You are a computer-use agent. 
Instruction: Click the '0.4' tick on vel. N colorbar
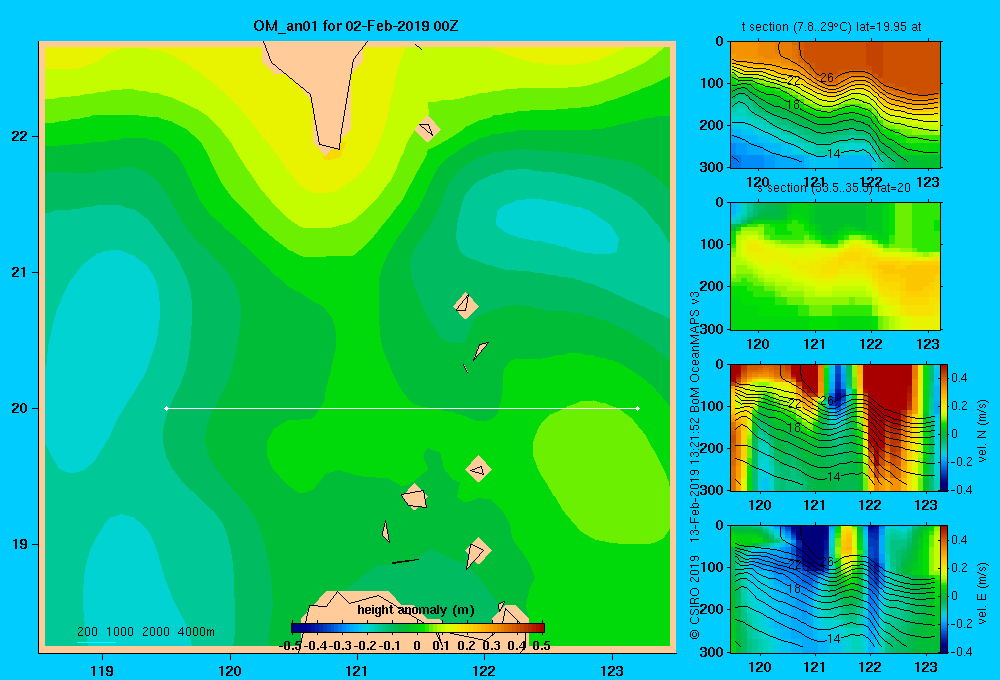pyautogui.click(x=959, y=378)
